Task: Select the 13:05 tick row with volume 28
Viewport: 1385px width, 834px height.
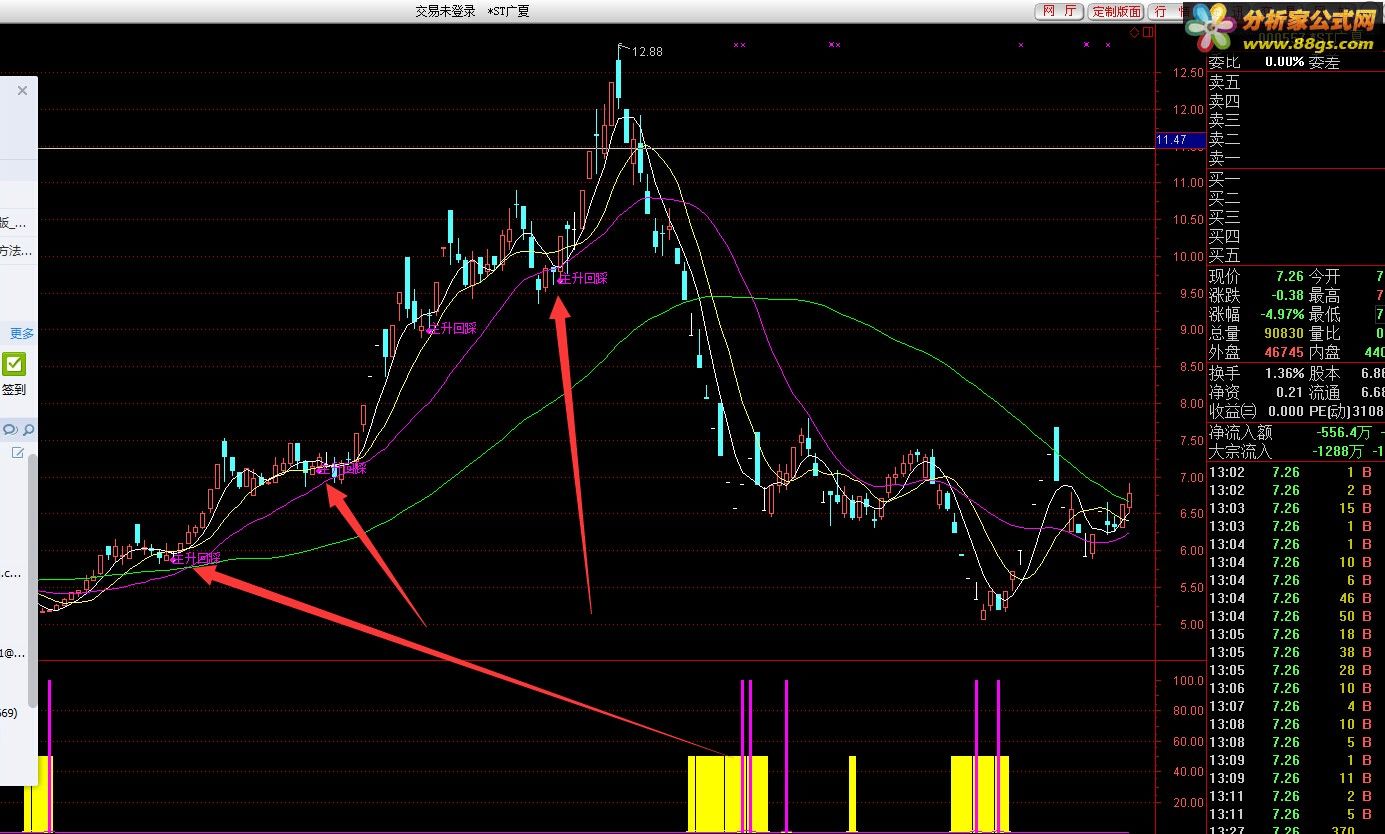Action: pos(1296,670)
